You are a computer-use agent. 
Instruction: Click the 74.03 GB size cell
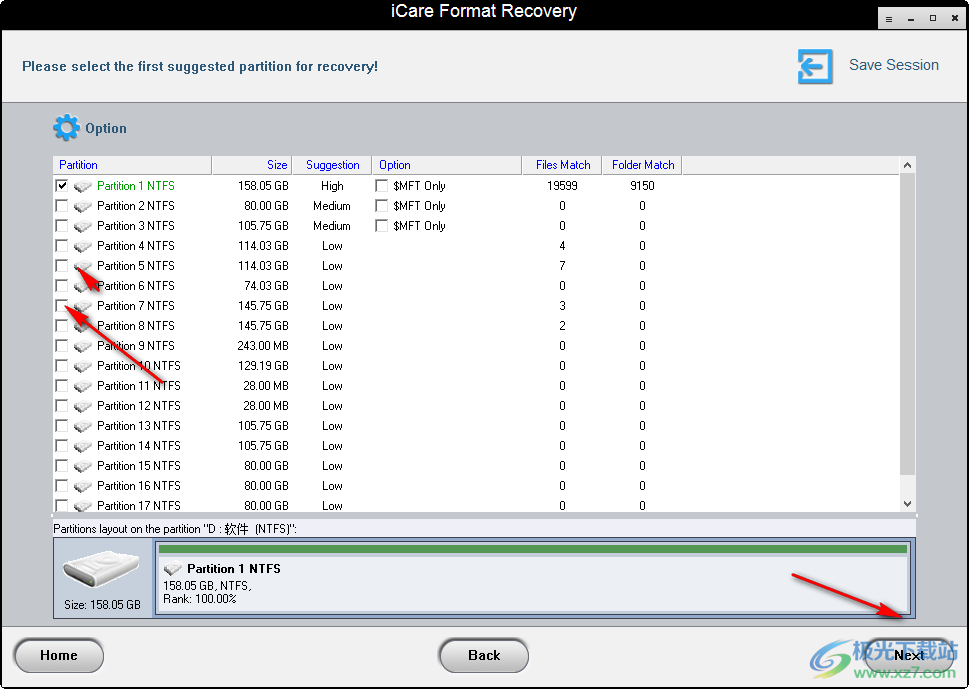[266, 286]
